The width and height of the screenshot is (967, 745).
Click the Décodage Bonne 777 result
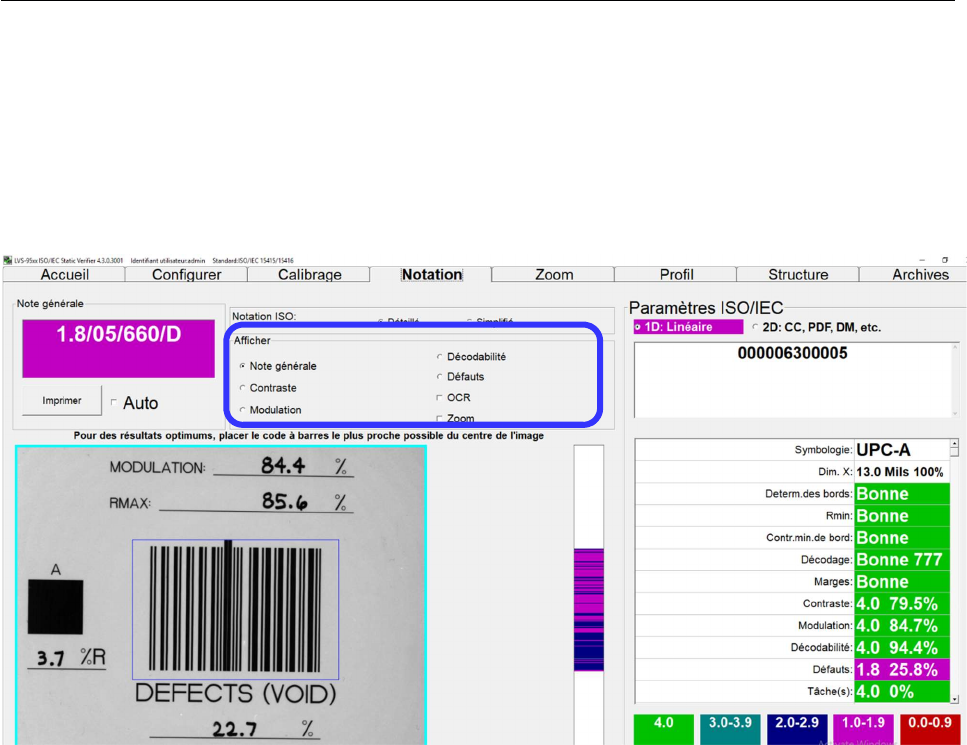902,559
